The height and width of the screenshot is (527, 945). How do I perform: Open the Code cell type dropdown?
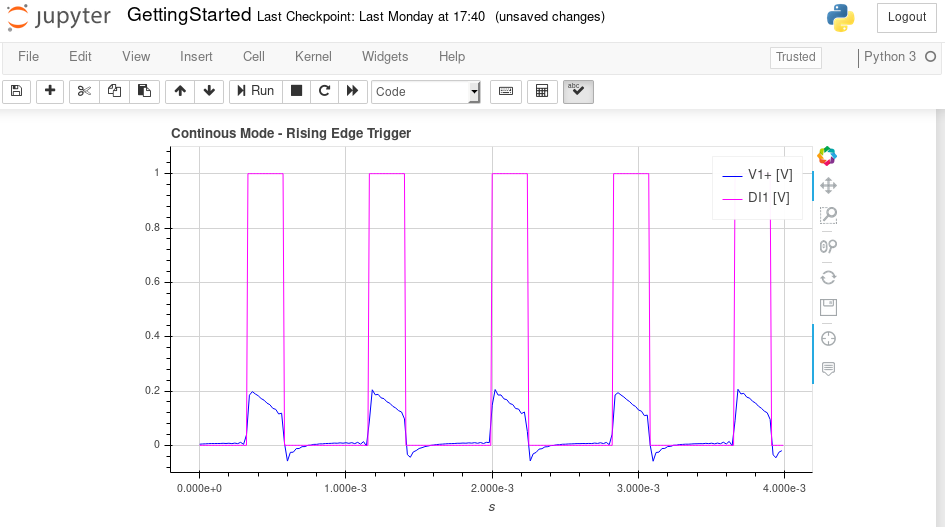[x=425, y=92]
